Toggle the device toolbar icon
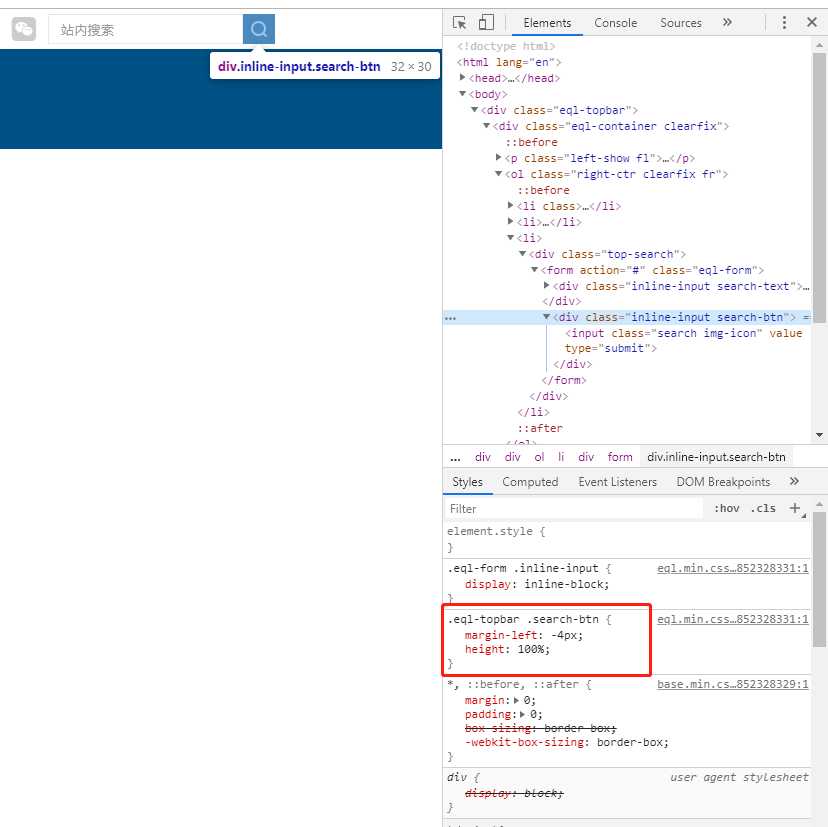 (486, 23)
